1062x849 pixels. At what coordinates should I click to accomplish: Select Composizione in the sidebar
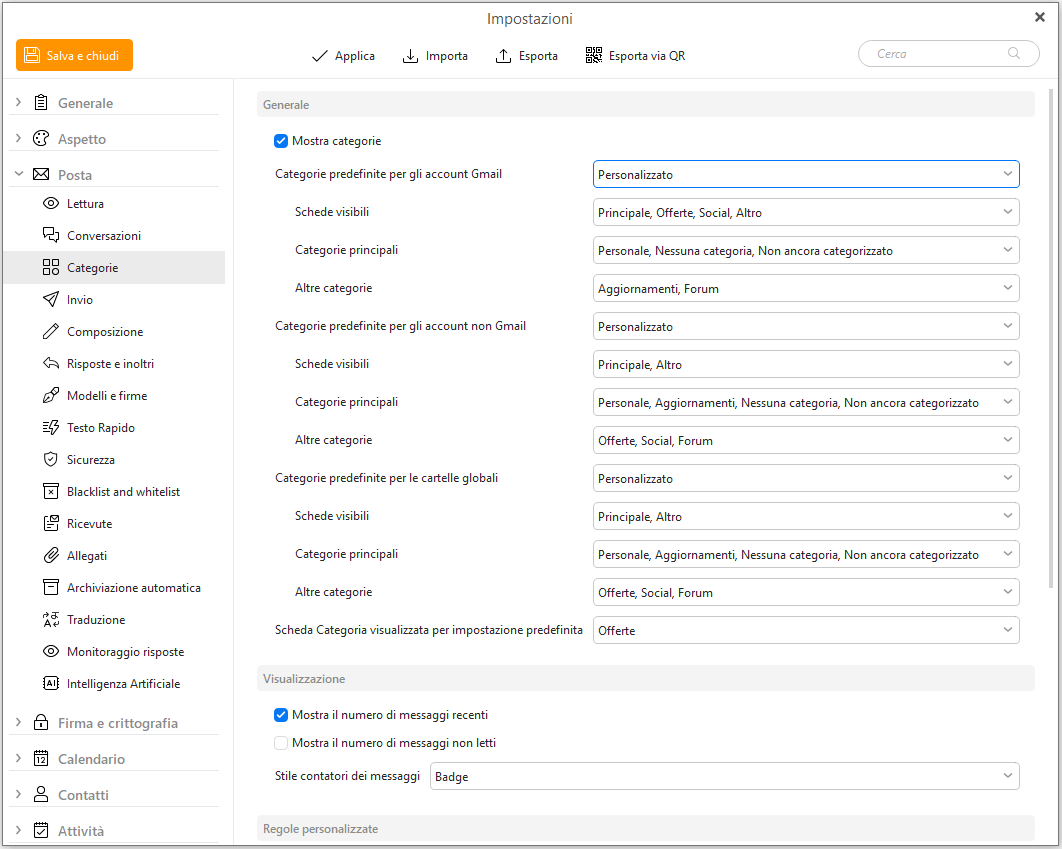coord(114,332)
